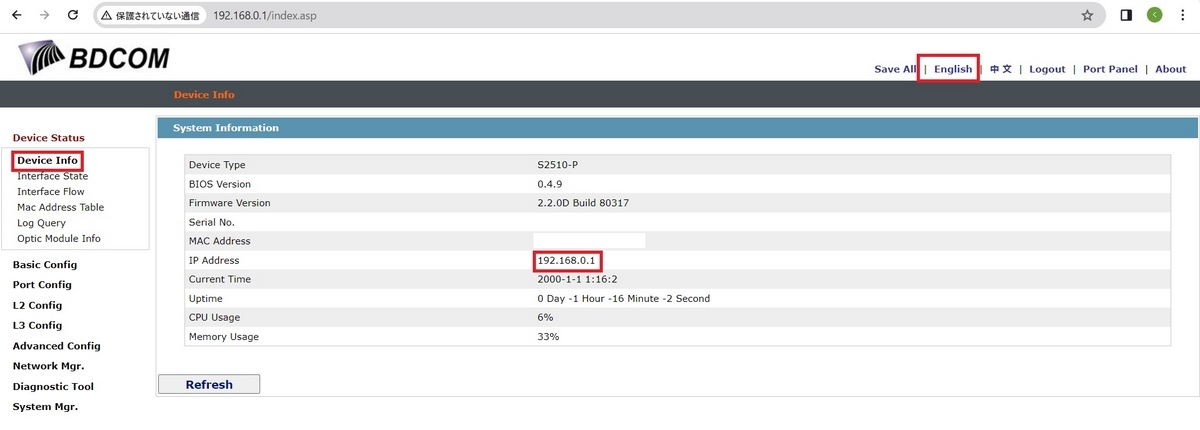Go back in browser history
Screen dimensions: 1200x430
[x=17, y=16]
